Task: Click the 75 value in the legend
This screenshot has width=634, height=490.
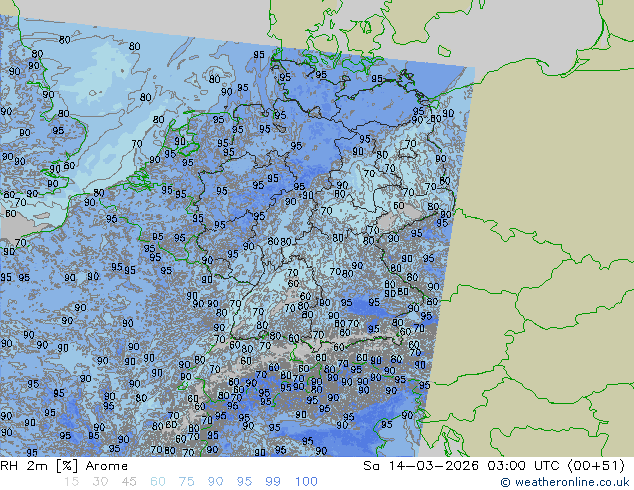Action: tap(186, 482)
